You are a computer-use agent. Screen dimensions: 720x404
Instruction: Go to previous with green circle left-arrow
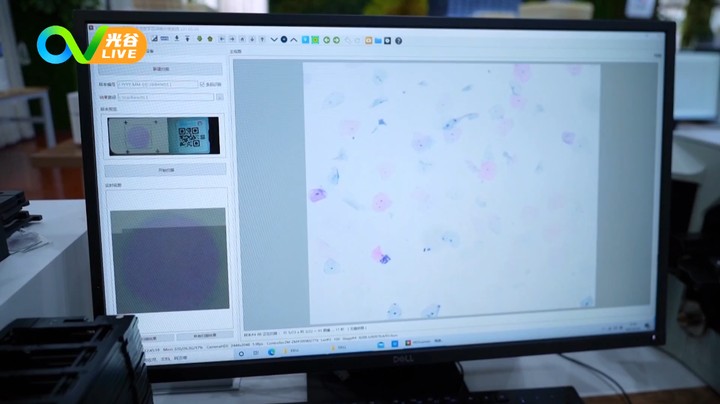coord(326,40)
